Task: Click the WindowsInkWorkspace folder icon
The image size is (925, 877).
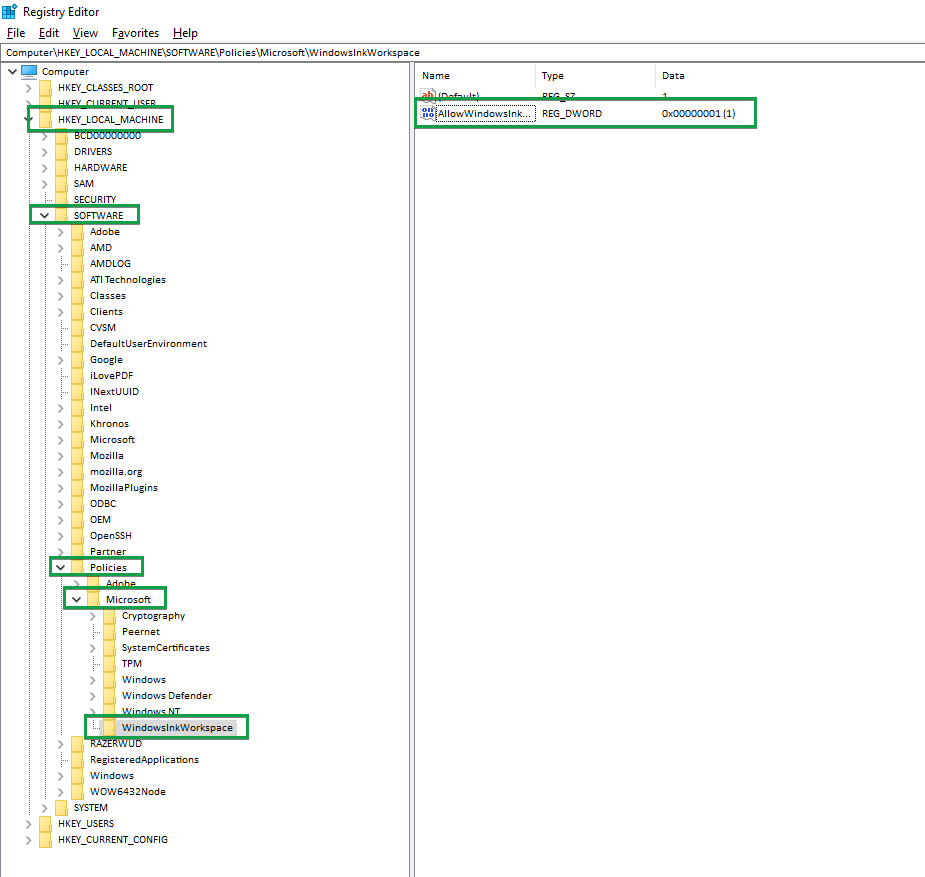Action: (108, 727)
